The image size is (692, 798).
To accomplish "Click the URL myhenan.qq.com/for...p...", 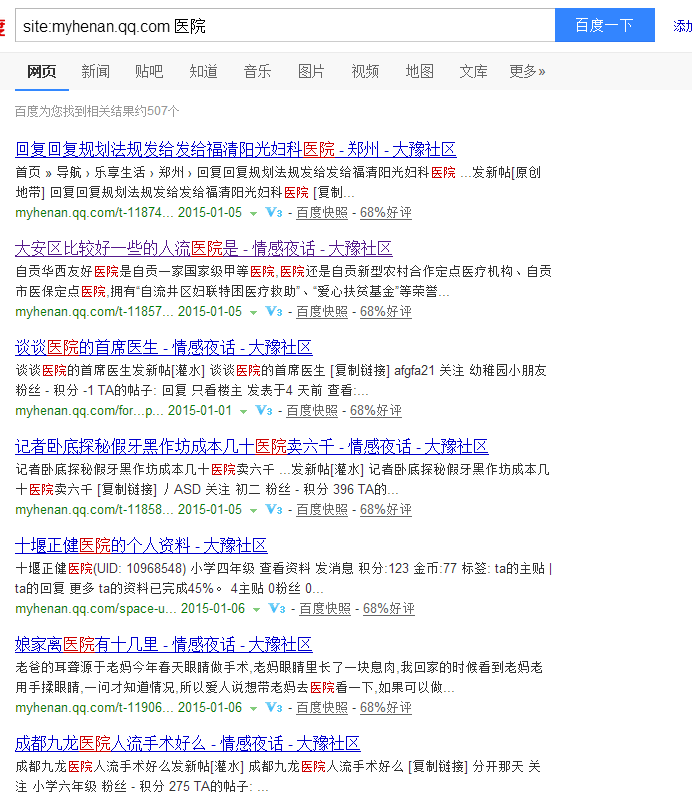I will click(89, 410).
